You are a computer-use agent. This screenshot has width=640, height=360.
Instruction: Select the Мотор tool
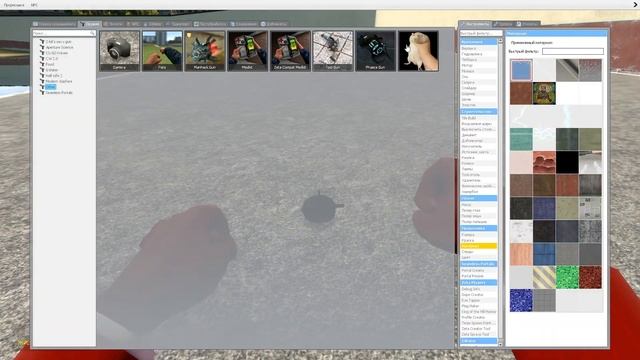click(478, 65)
